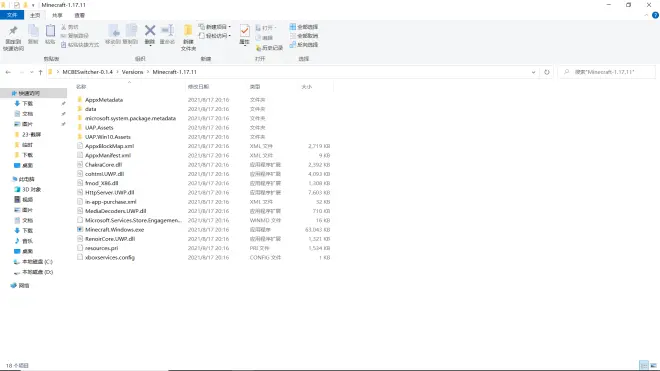Click the Select all icon in ribbon
This screenshot has height=371, width=660.
tap(304, 27)
